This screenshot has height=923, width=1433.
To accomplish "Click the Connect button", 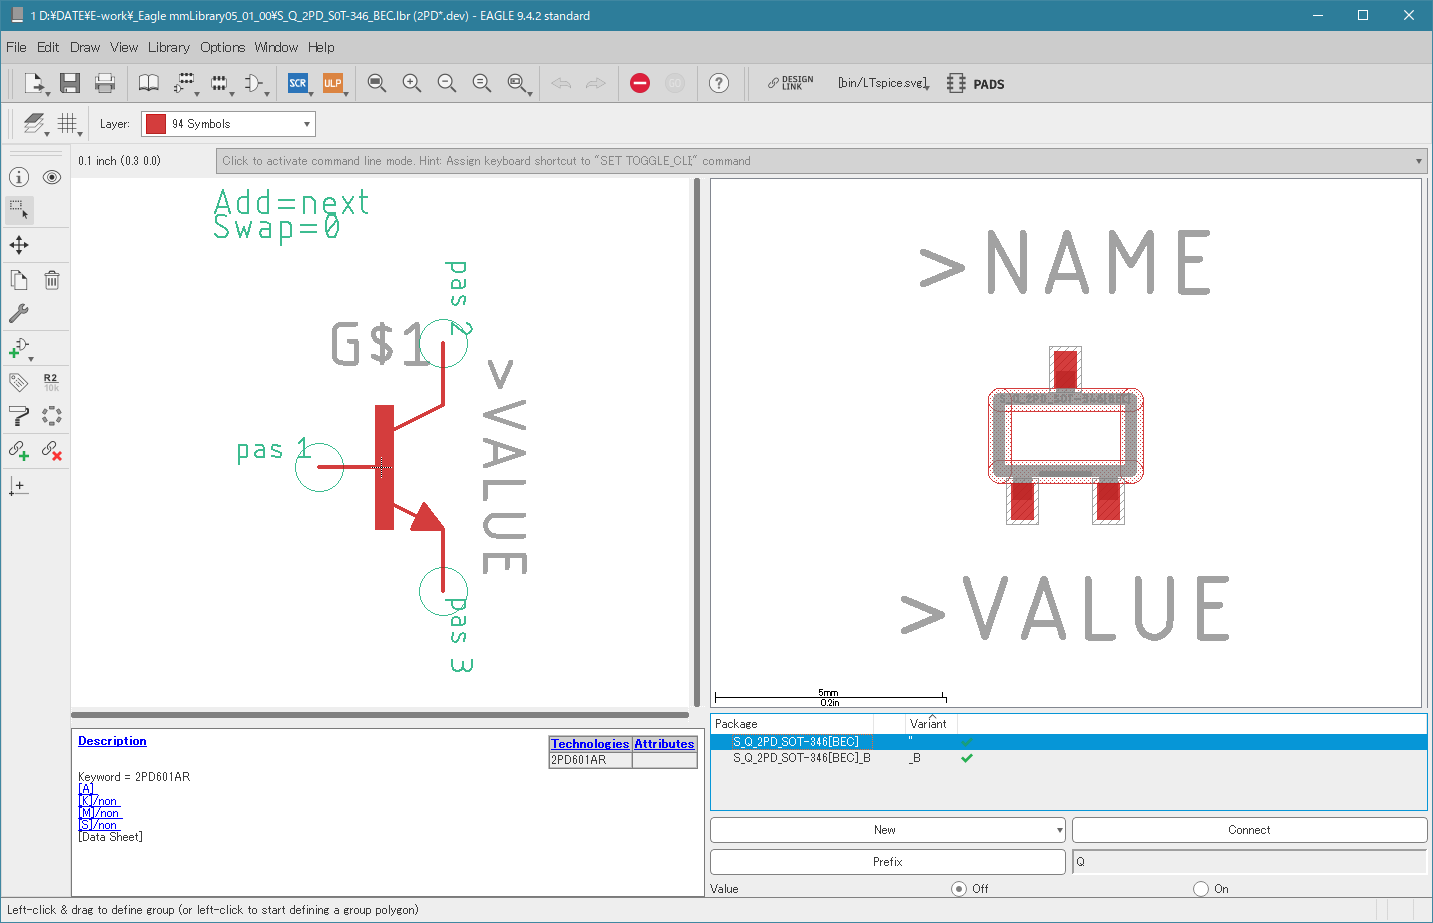I will 1249,830.
